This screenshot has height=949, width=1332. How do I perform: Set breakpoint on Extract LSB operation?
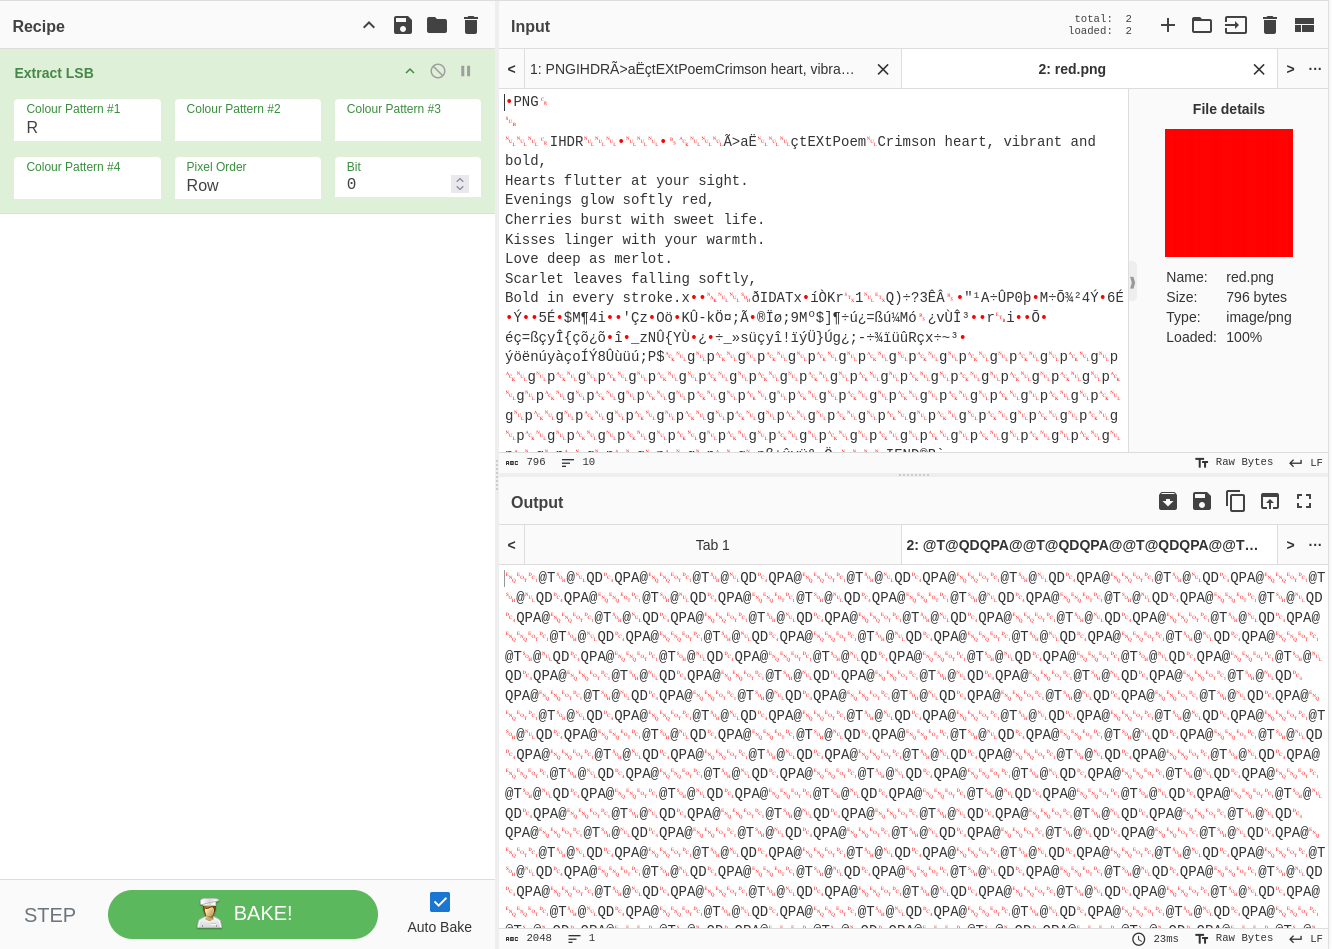point(465,71)
